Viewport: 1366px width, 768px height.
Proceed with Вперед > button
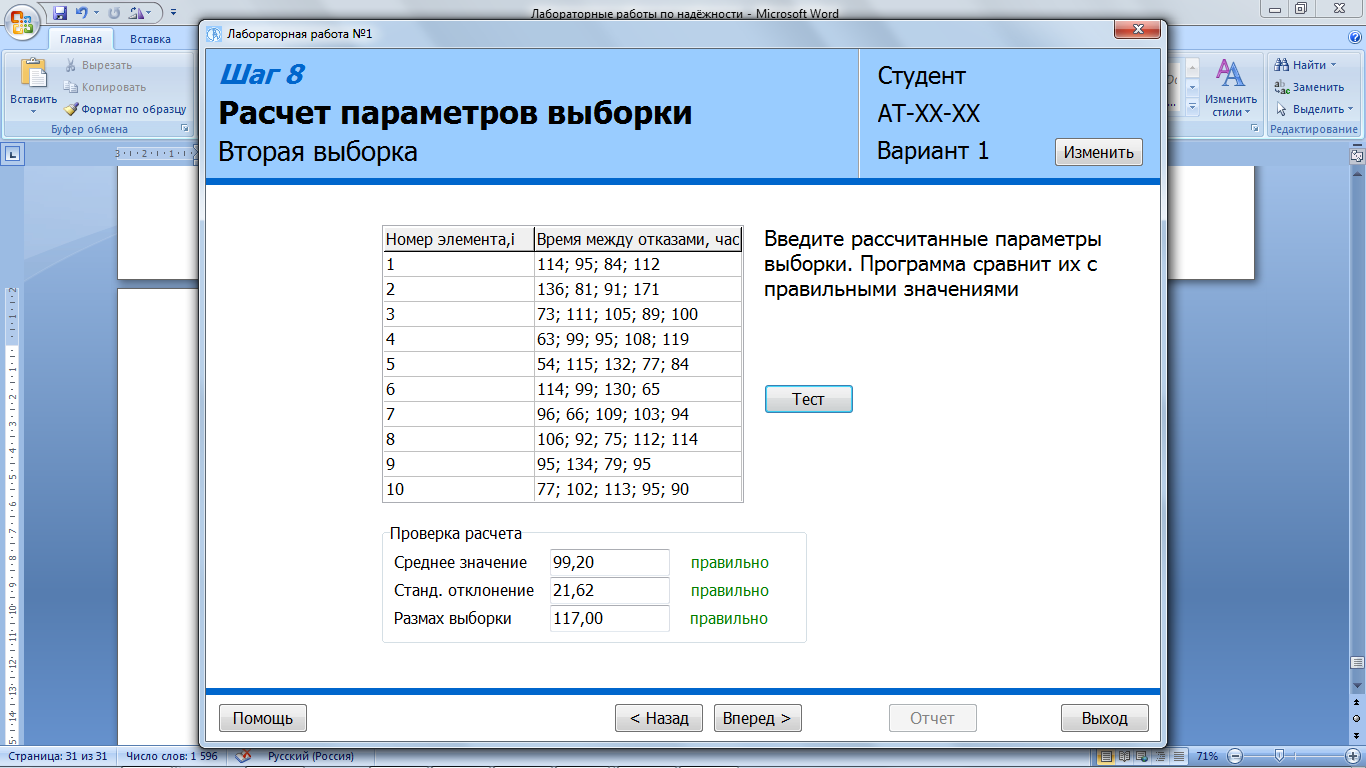pyautogui.click(x=757, y=718)
